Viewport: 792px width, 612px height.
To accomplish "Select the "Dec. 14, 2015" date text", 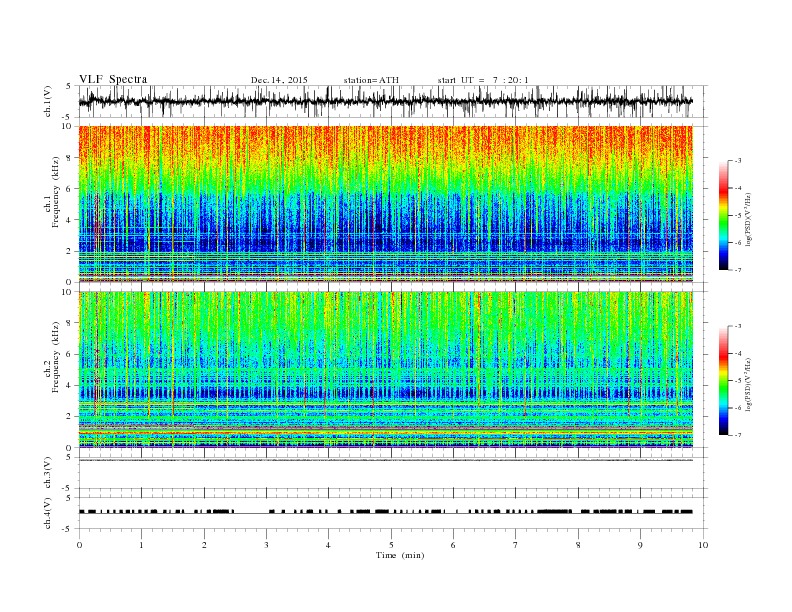I will tap(279, 80).
